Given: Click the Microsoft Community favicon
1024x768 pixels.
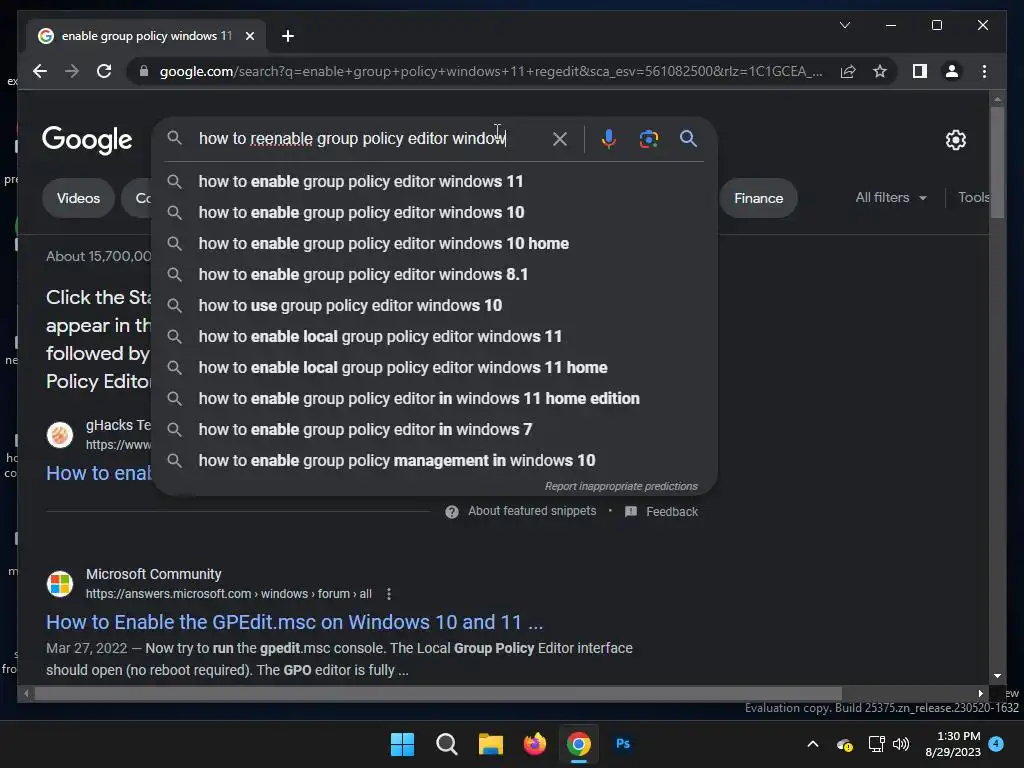Looking at the screenshot, I should click(x=60, y=583).
